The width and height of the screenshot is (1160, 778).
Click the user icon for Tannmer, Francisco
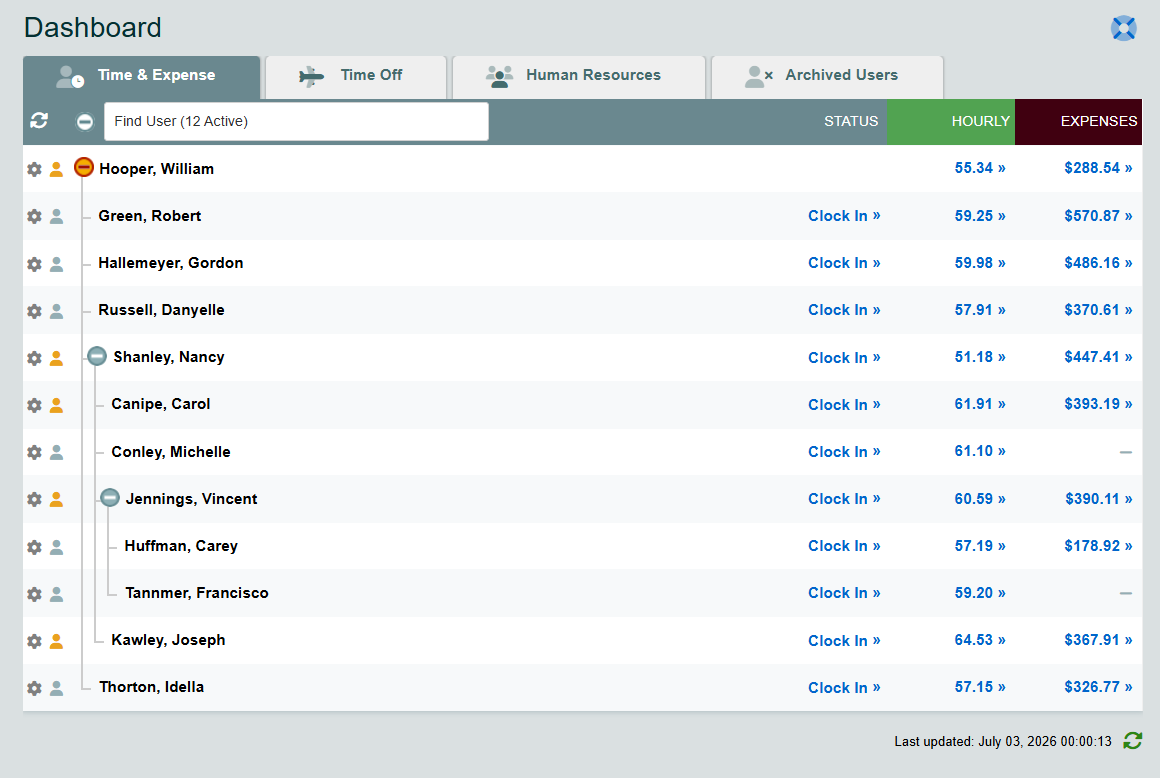[x=56, y=594]
